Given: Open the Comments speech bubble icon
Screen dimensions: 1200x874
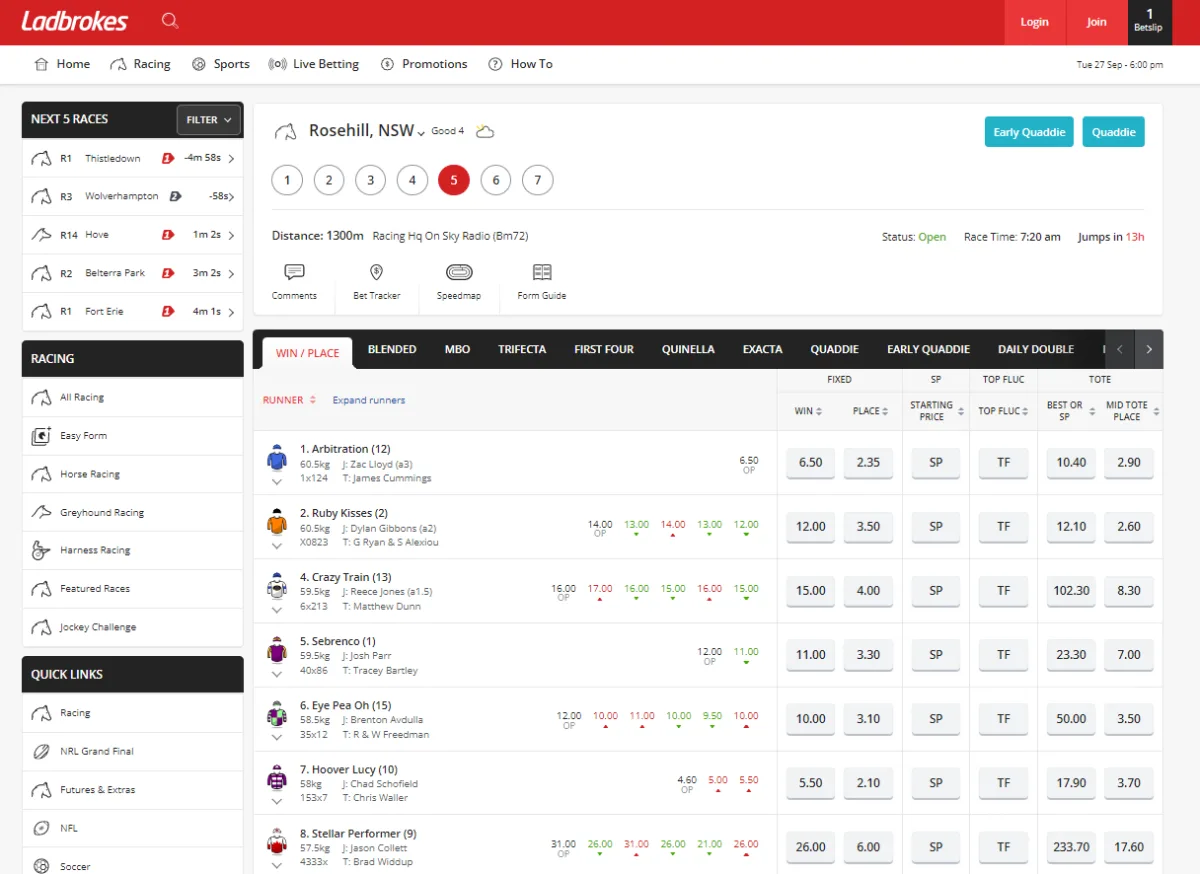Looking at the screenshot, I should (294, 272).
